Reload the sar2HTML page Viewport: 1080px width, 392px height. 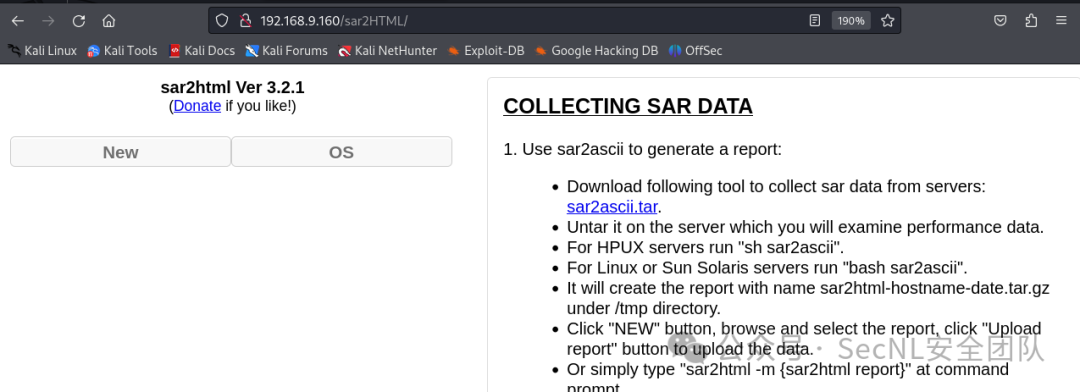pos(79,21)
